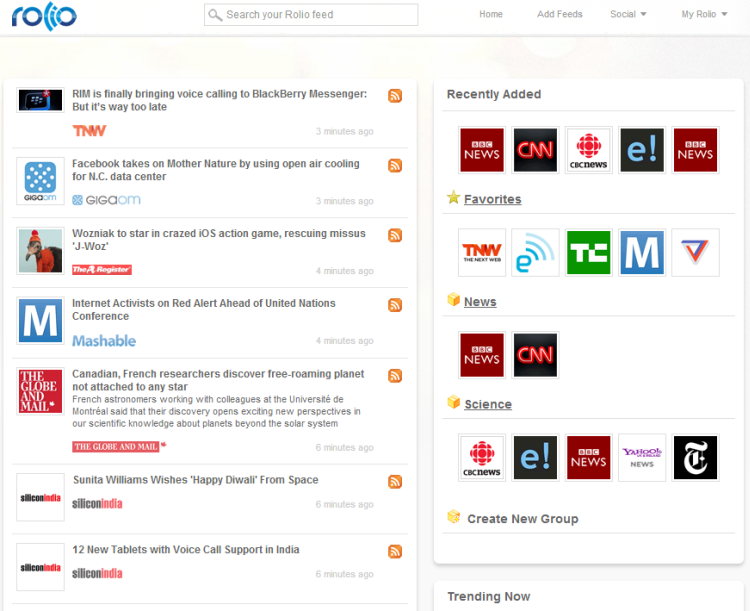This screenshot has height=611, width=750.
Task: Open CBC News feed in Science group
Action: point(482,457)
